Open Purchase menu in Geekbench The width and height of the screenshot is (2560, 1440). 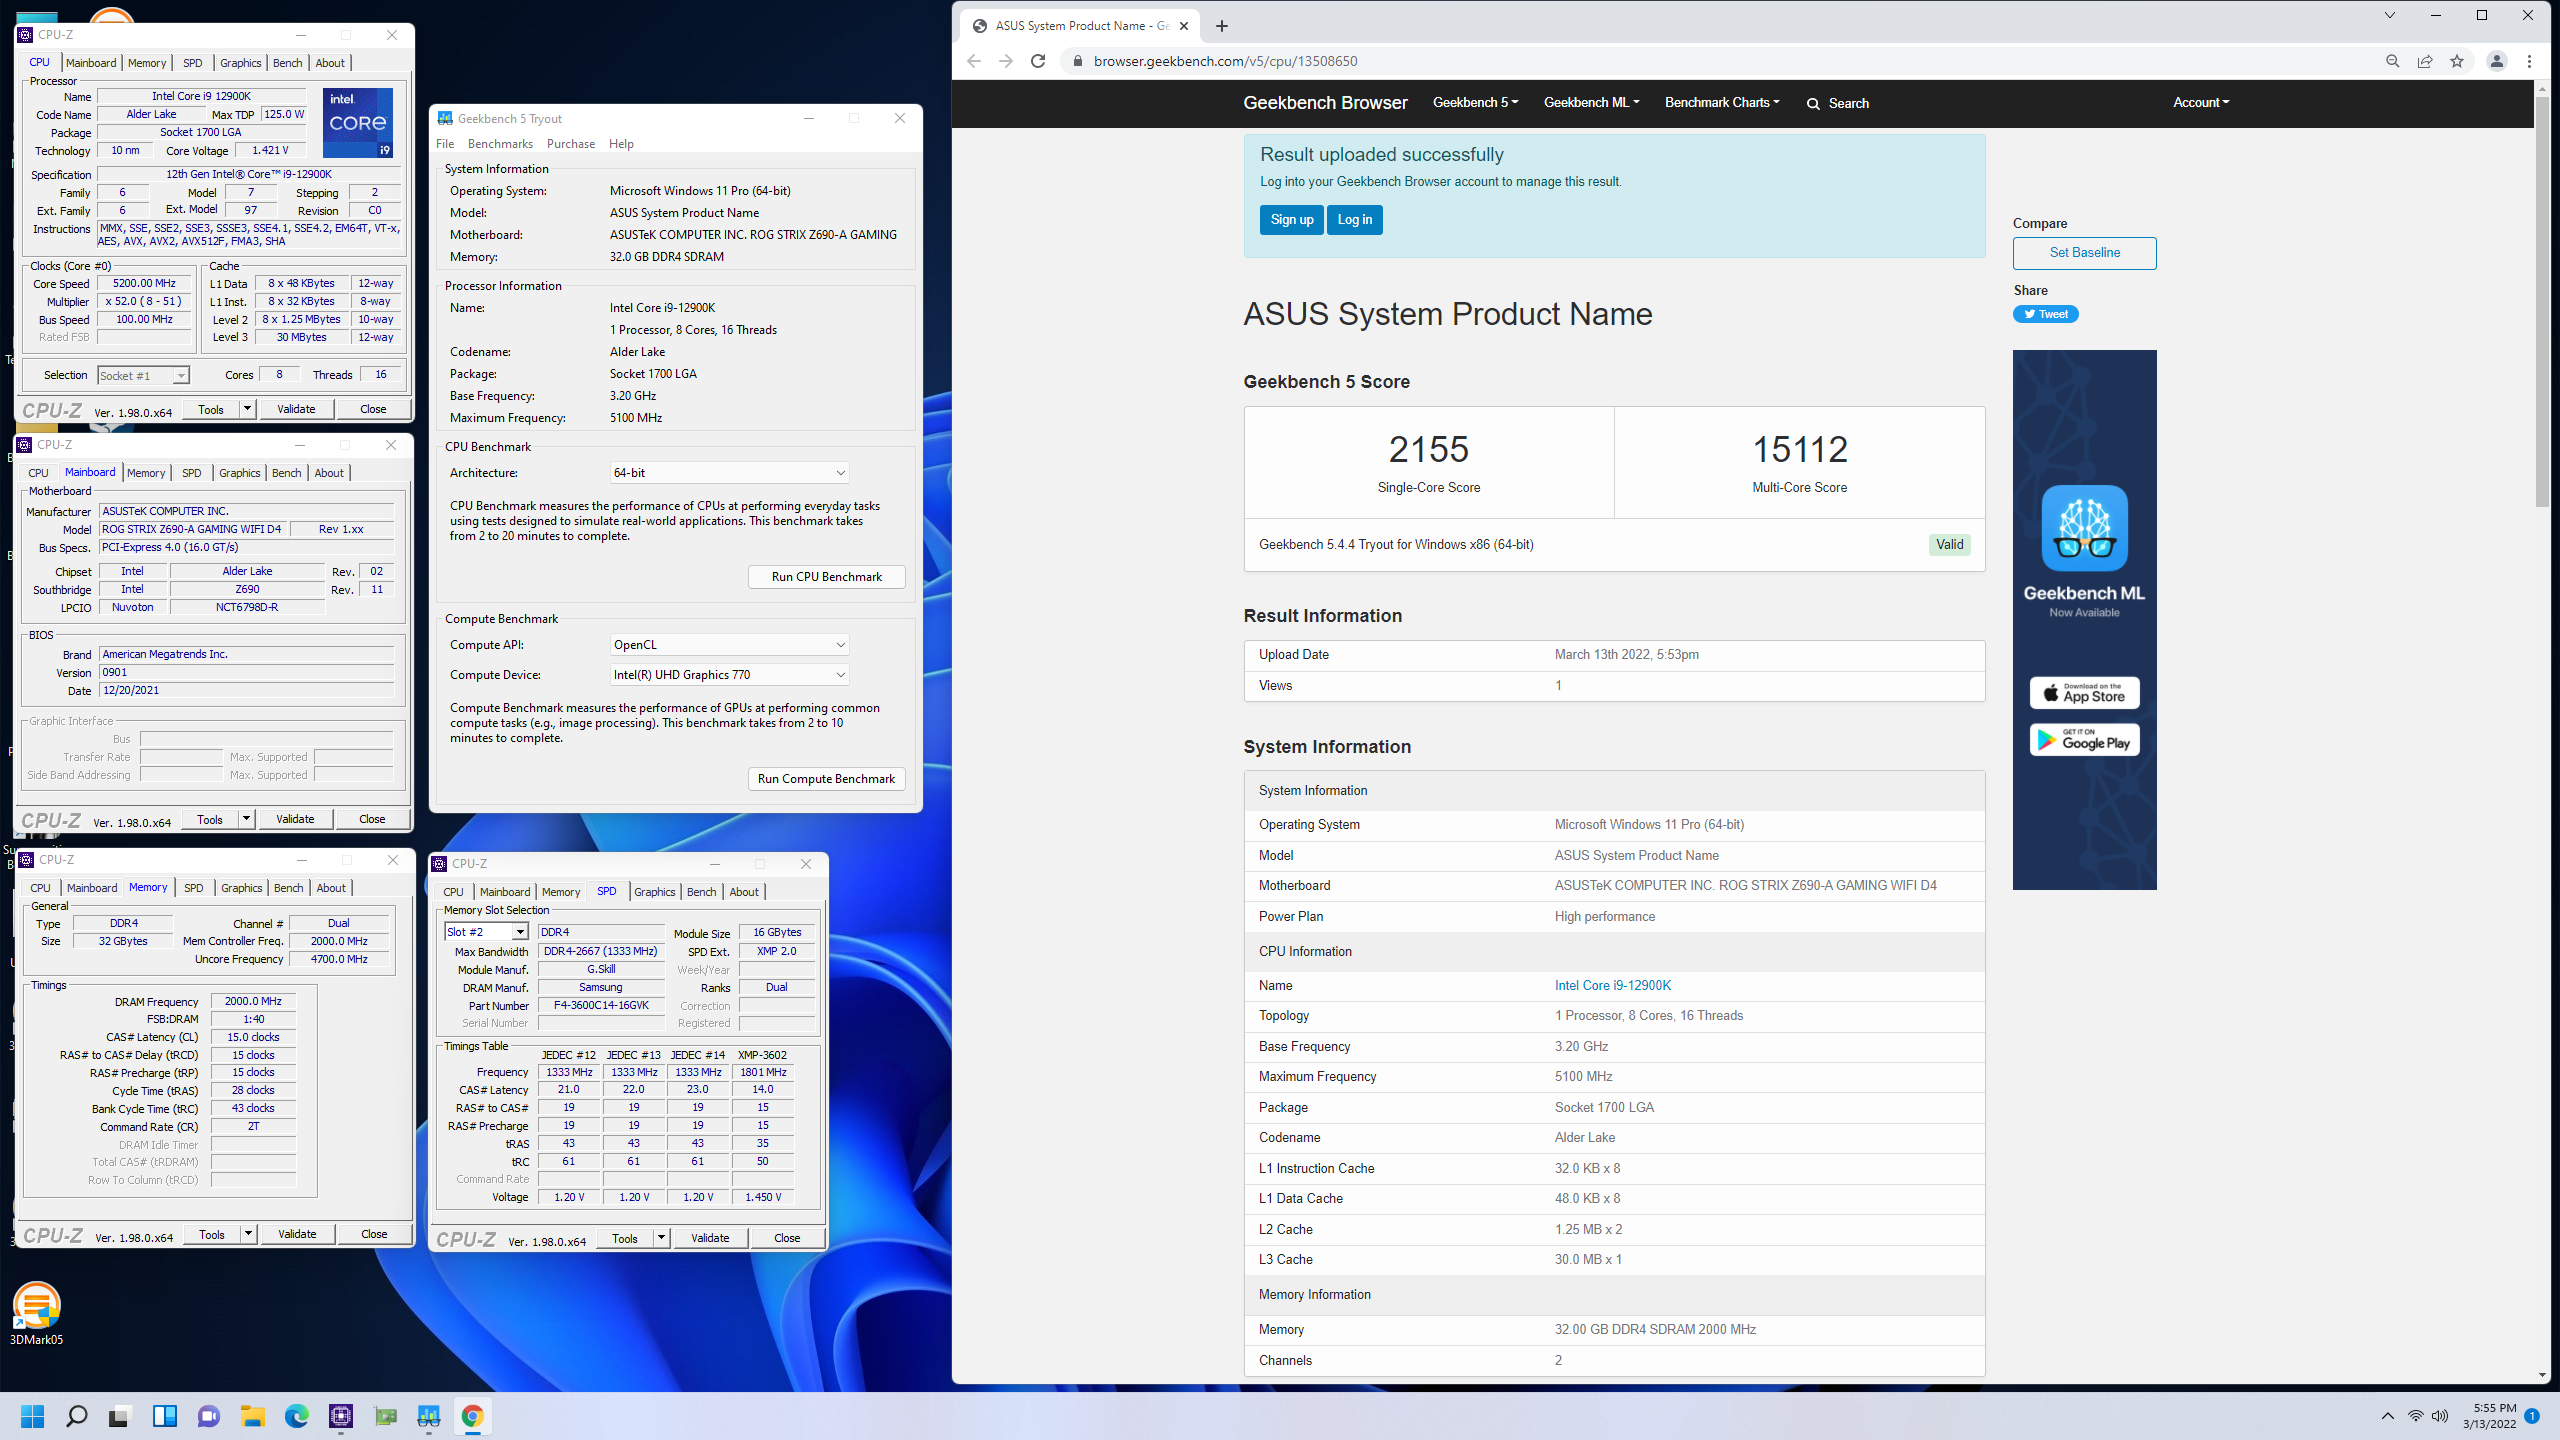tap(571, 144)
